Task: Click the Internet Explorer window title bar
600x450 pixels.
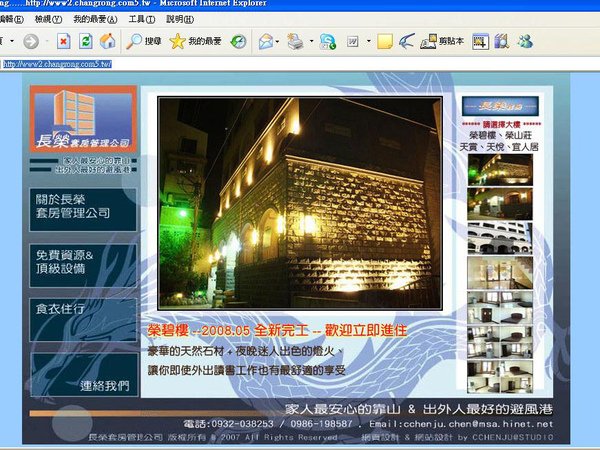Action: pyautogui.click(x=300, y=5)
